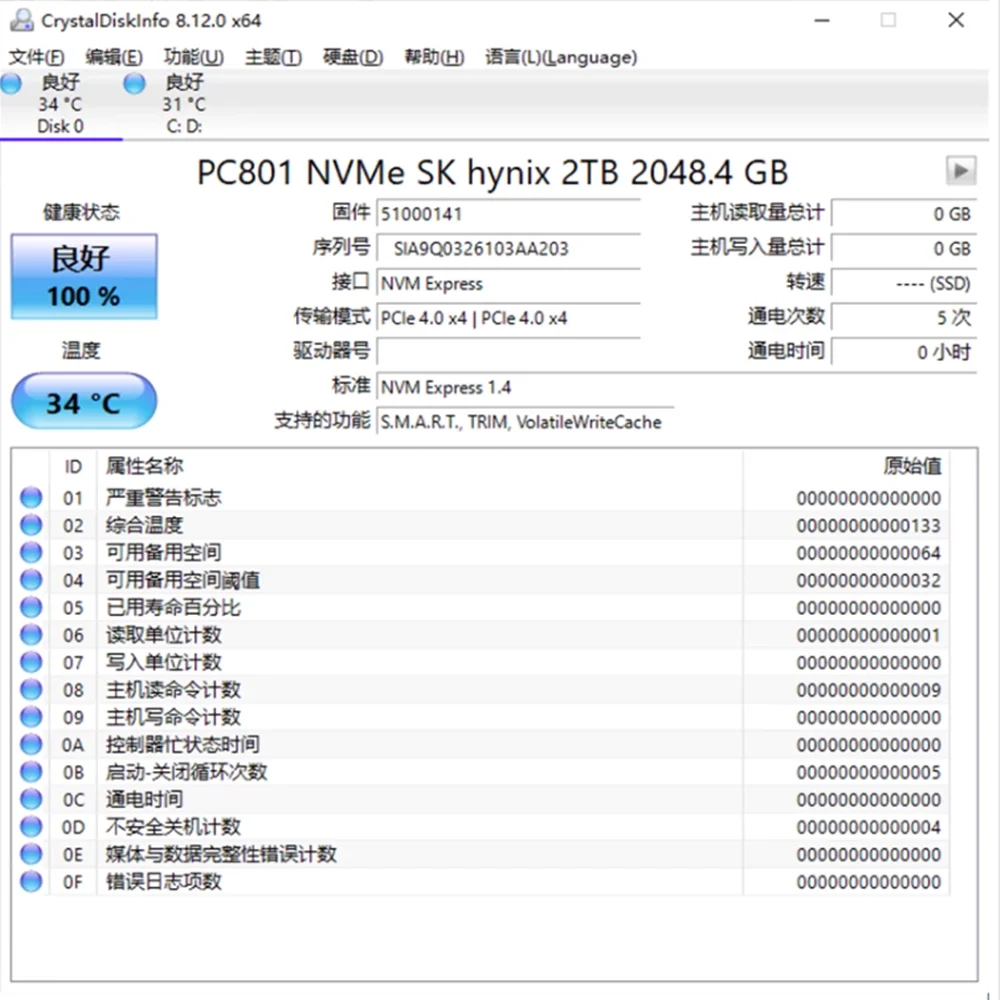Viewport: 1000px width, 1000px height.
Task: Click the blue health circle above C: D:
Action: pyautogui.click(x=133, y=84)
